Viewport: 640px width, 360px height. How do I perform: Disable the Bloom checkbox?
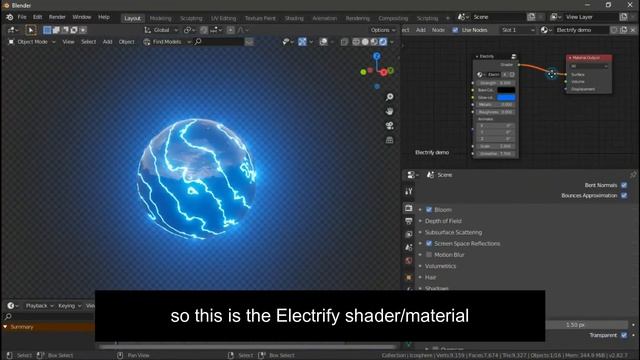point(429,210)
